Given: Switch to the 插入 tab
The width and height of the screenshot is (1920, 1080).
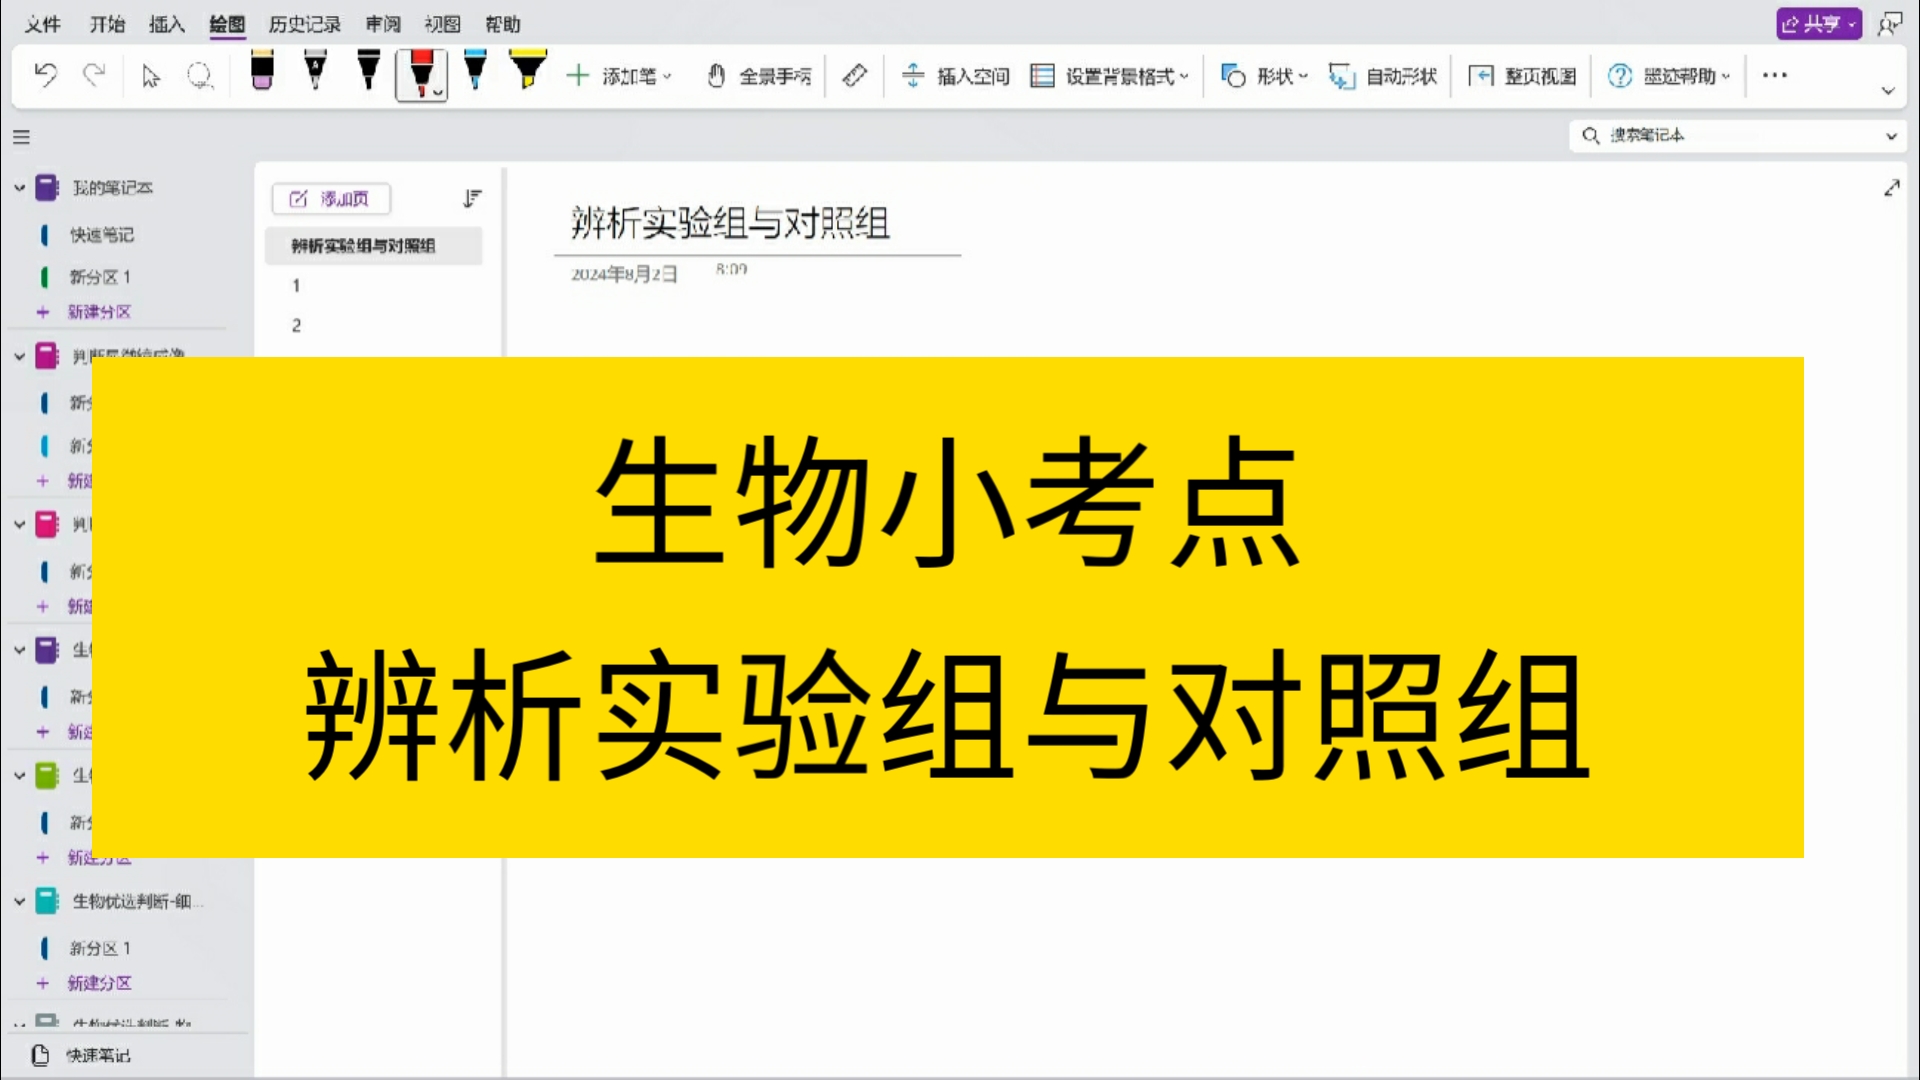Looking at the screenshot, I should pyautogui.click(x=167, y=24).
